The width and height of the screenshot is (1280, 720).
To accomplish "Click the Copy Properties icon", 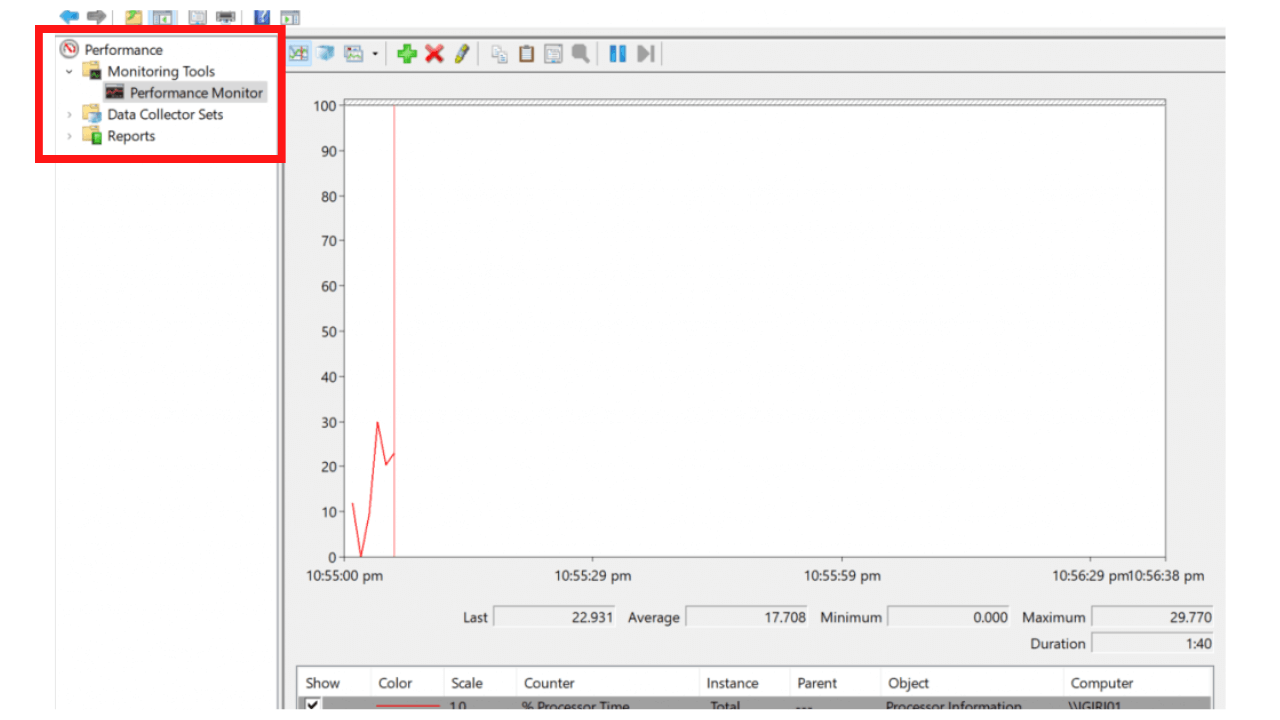I will tap(499, 53).
